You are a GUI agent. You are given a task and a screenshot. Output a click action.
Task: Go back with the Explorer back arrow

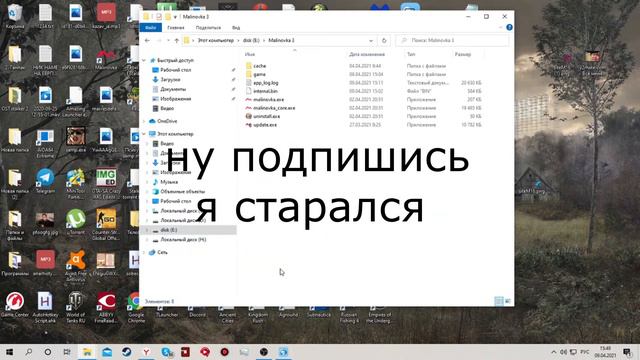[147, 40]
